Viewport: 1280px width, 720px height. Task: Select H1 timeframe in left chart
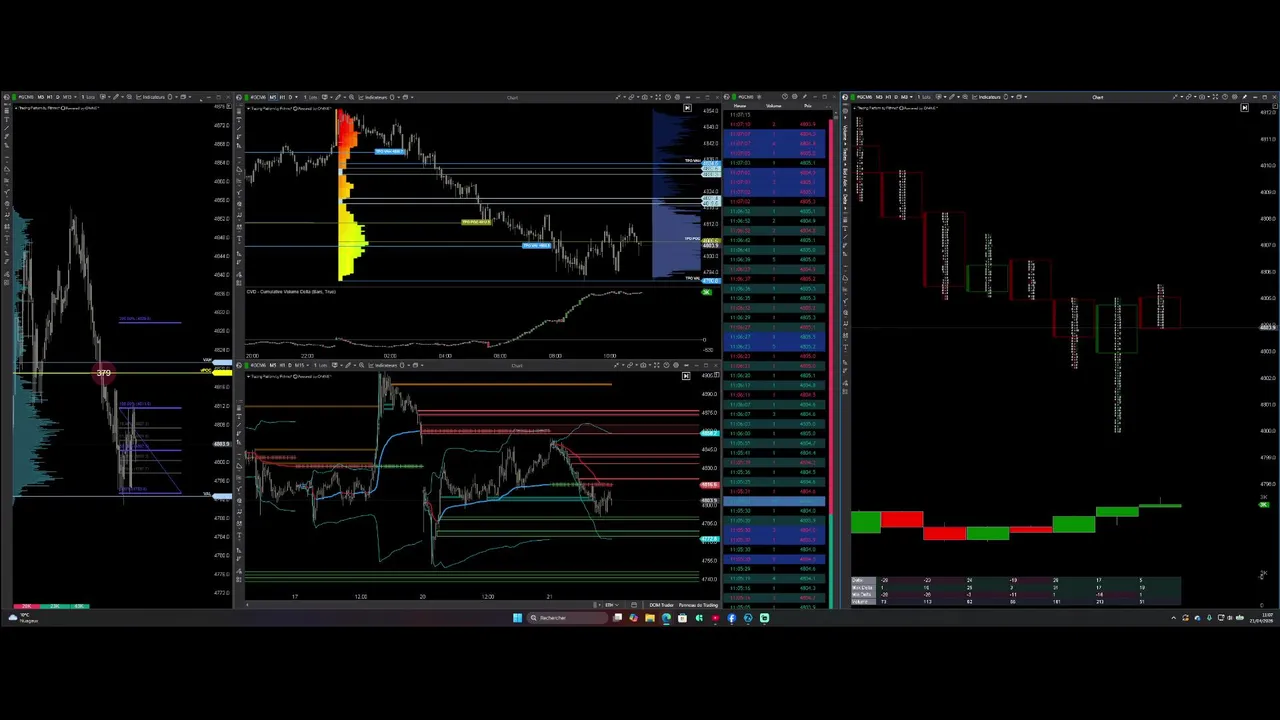(50, 97)
